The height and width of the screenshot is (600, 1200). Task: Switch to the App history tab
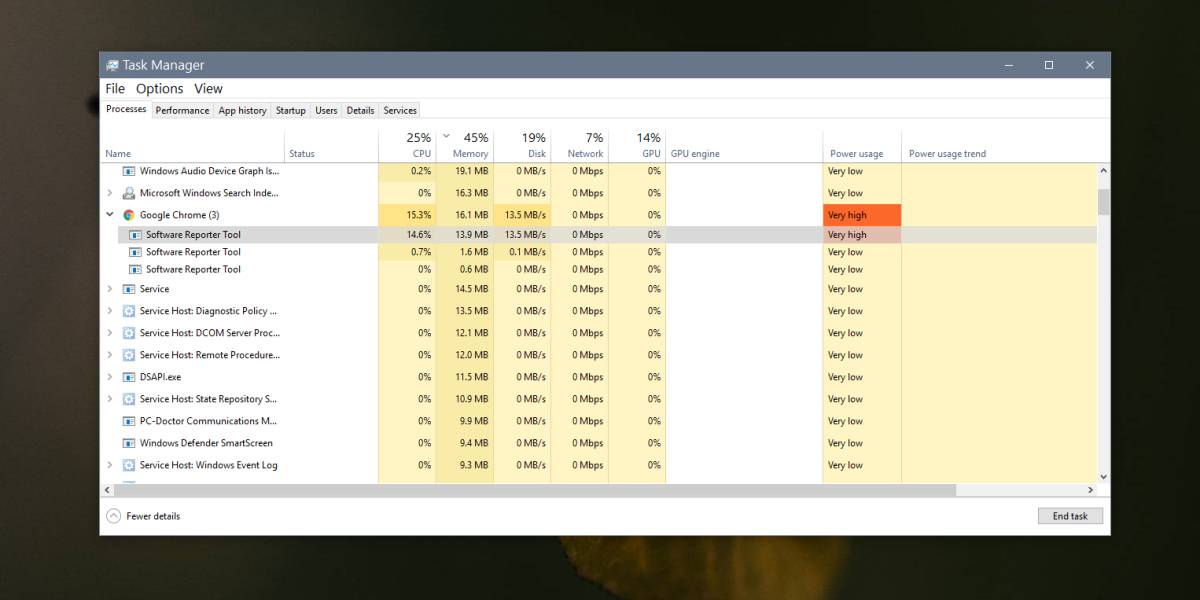pos(242,110)
